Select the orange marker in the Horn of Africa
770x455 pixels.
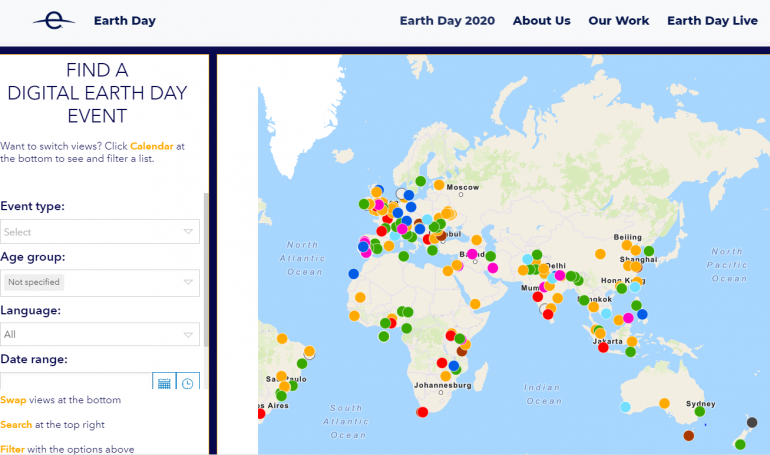click(x=475, y=304)
